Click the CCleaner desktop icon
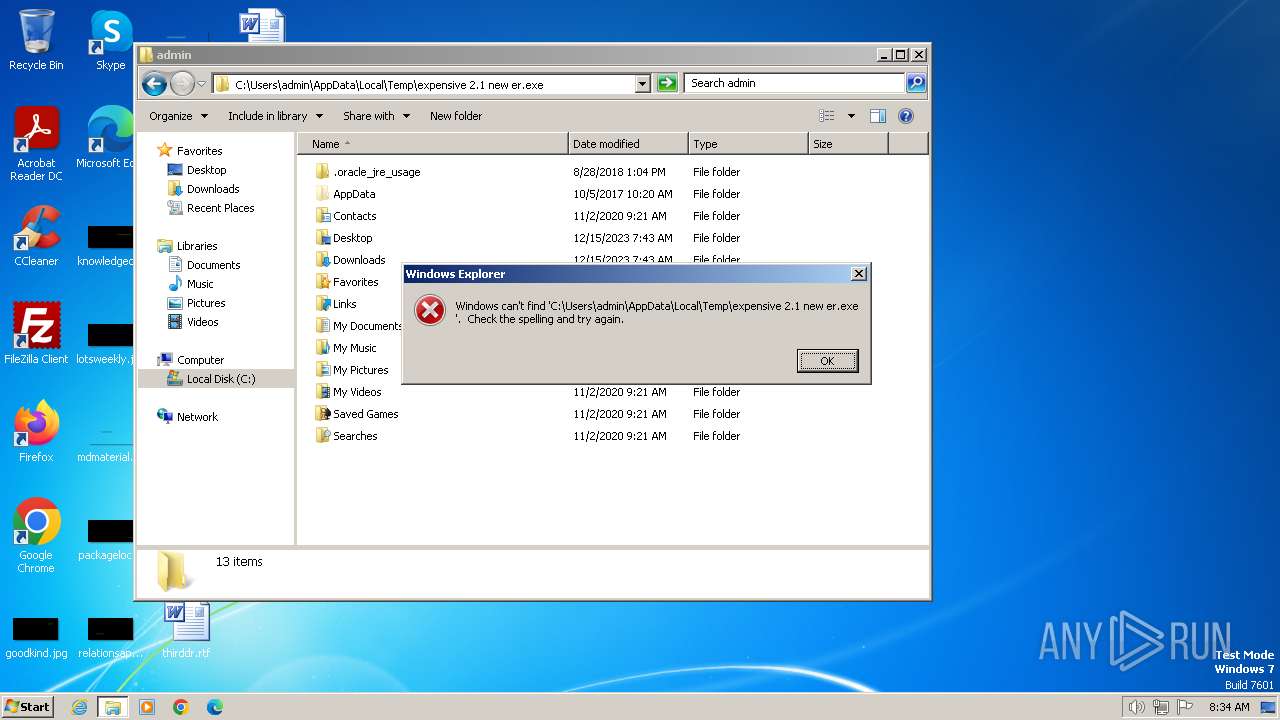Image resolution: width=1280 pixels, height=720 pixels. click(36, 237)
